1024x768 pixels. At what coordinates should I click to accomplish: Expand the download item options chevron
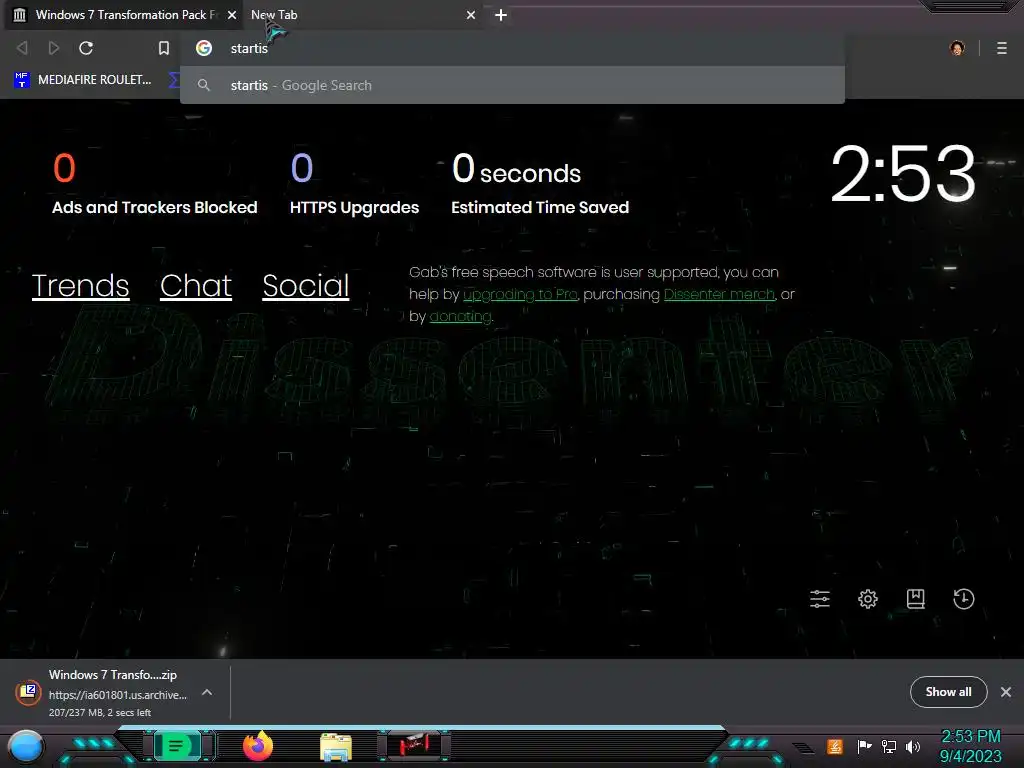pyautogui.click(x=207, y=692)
